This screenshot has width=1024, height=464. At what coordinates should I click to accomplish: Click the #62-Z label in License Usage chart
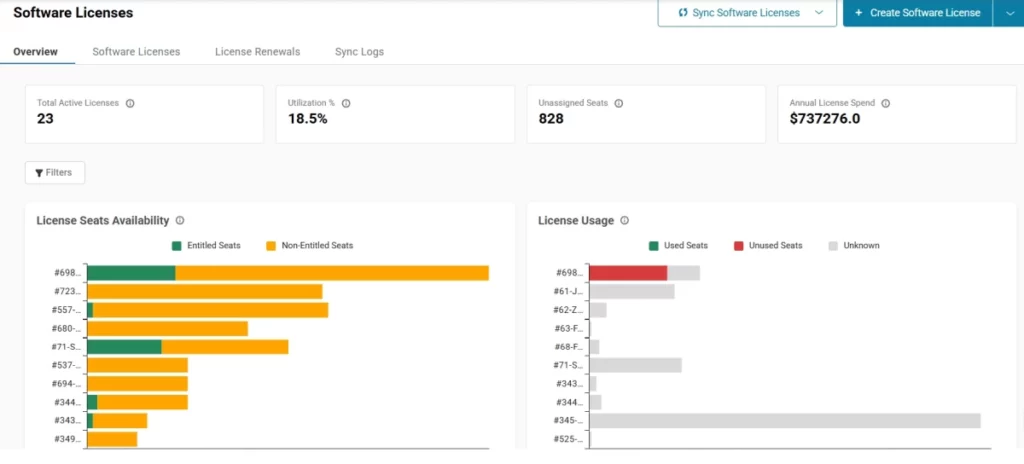568,310
